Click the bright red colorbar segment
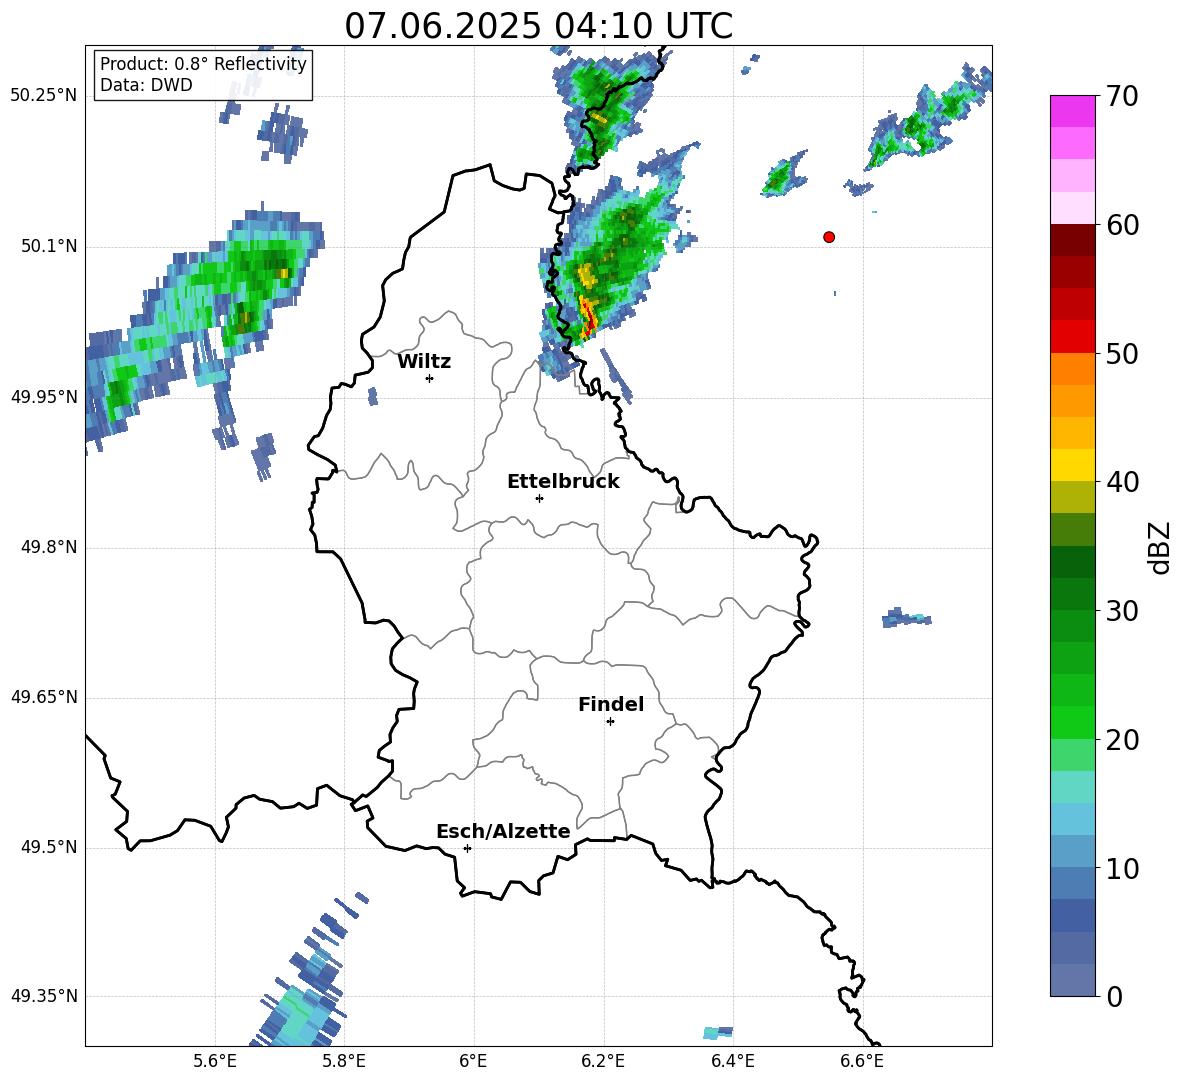Image resolution: width=1184 pixels, height=1081 pixels. [1072, 337]
